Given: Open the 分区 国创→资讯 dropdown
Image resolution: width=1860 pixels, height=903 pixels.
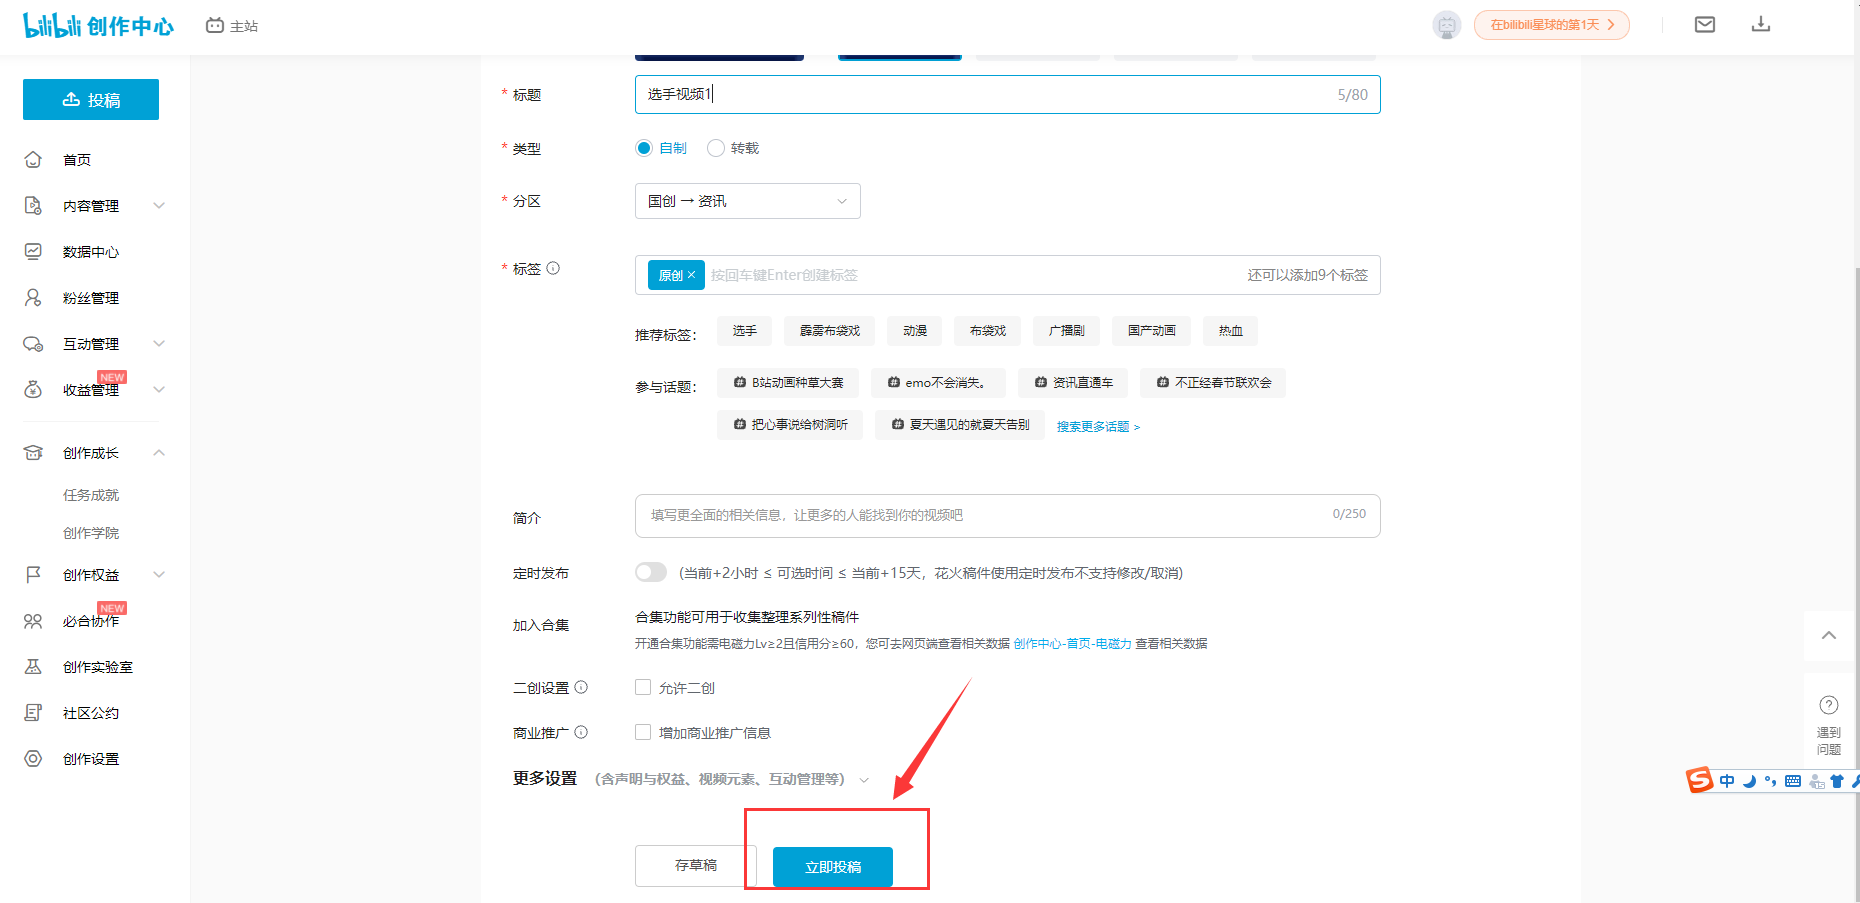Looking at the screenshot, I should [x=748, y=201].
